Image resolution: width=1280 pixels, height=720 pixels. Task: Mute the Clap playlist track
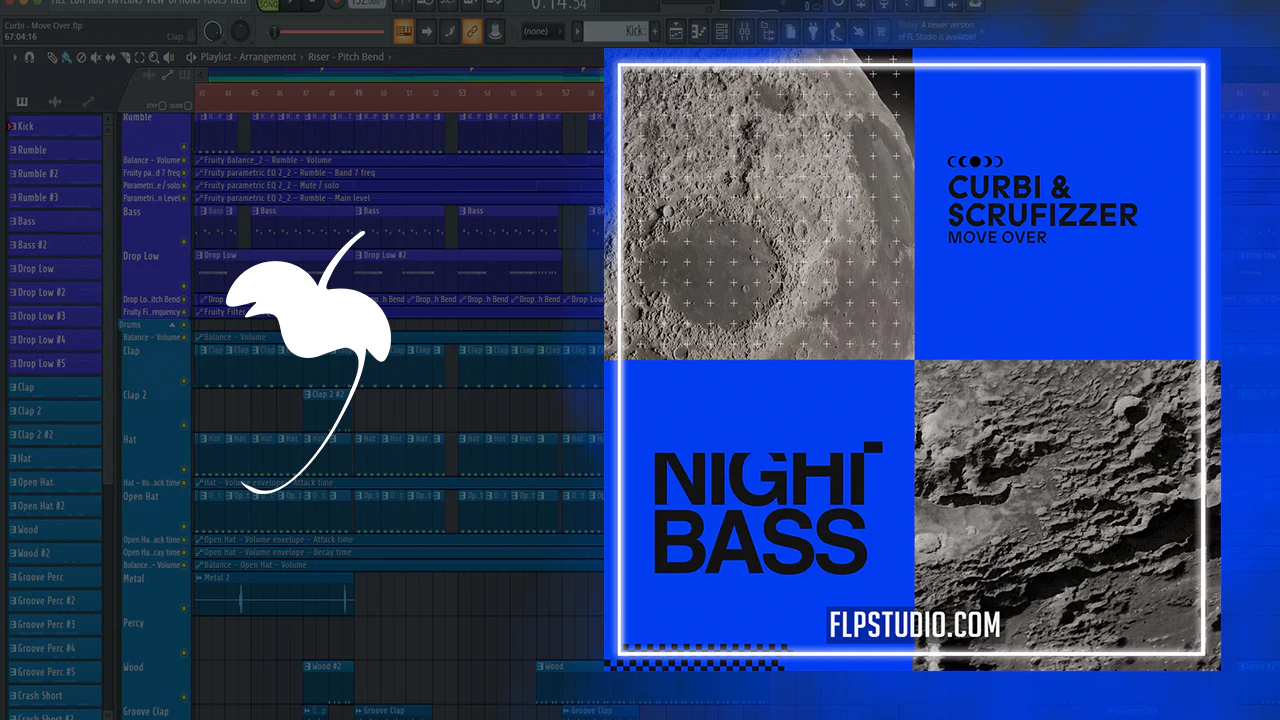tap(184, 381)
